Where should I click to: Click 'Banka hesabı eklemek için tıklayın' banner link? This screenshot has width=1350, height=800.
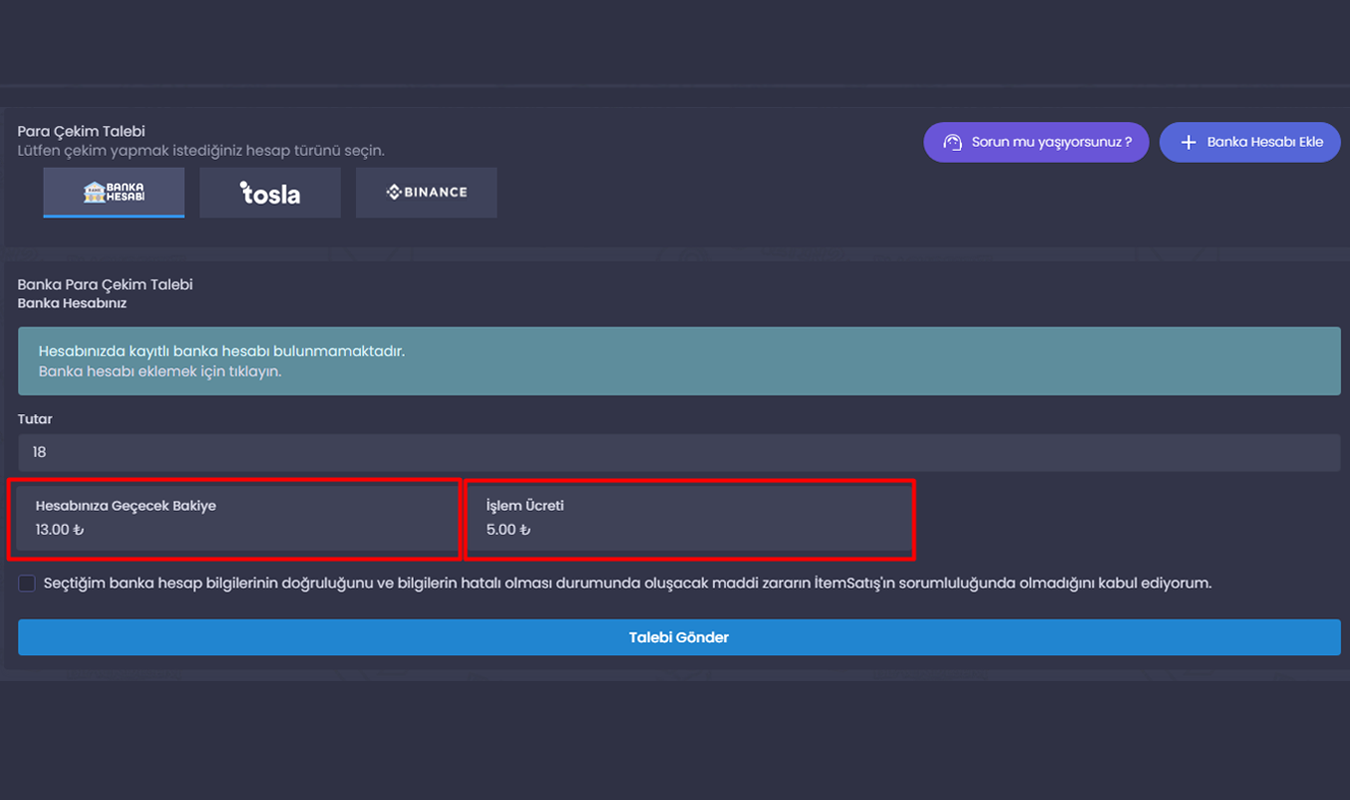coord(160,371)
